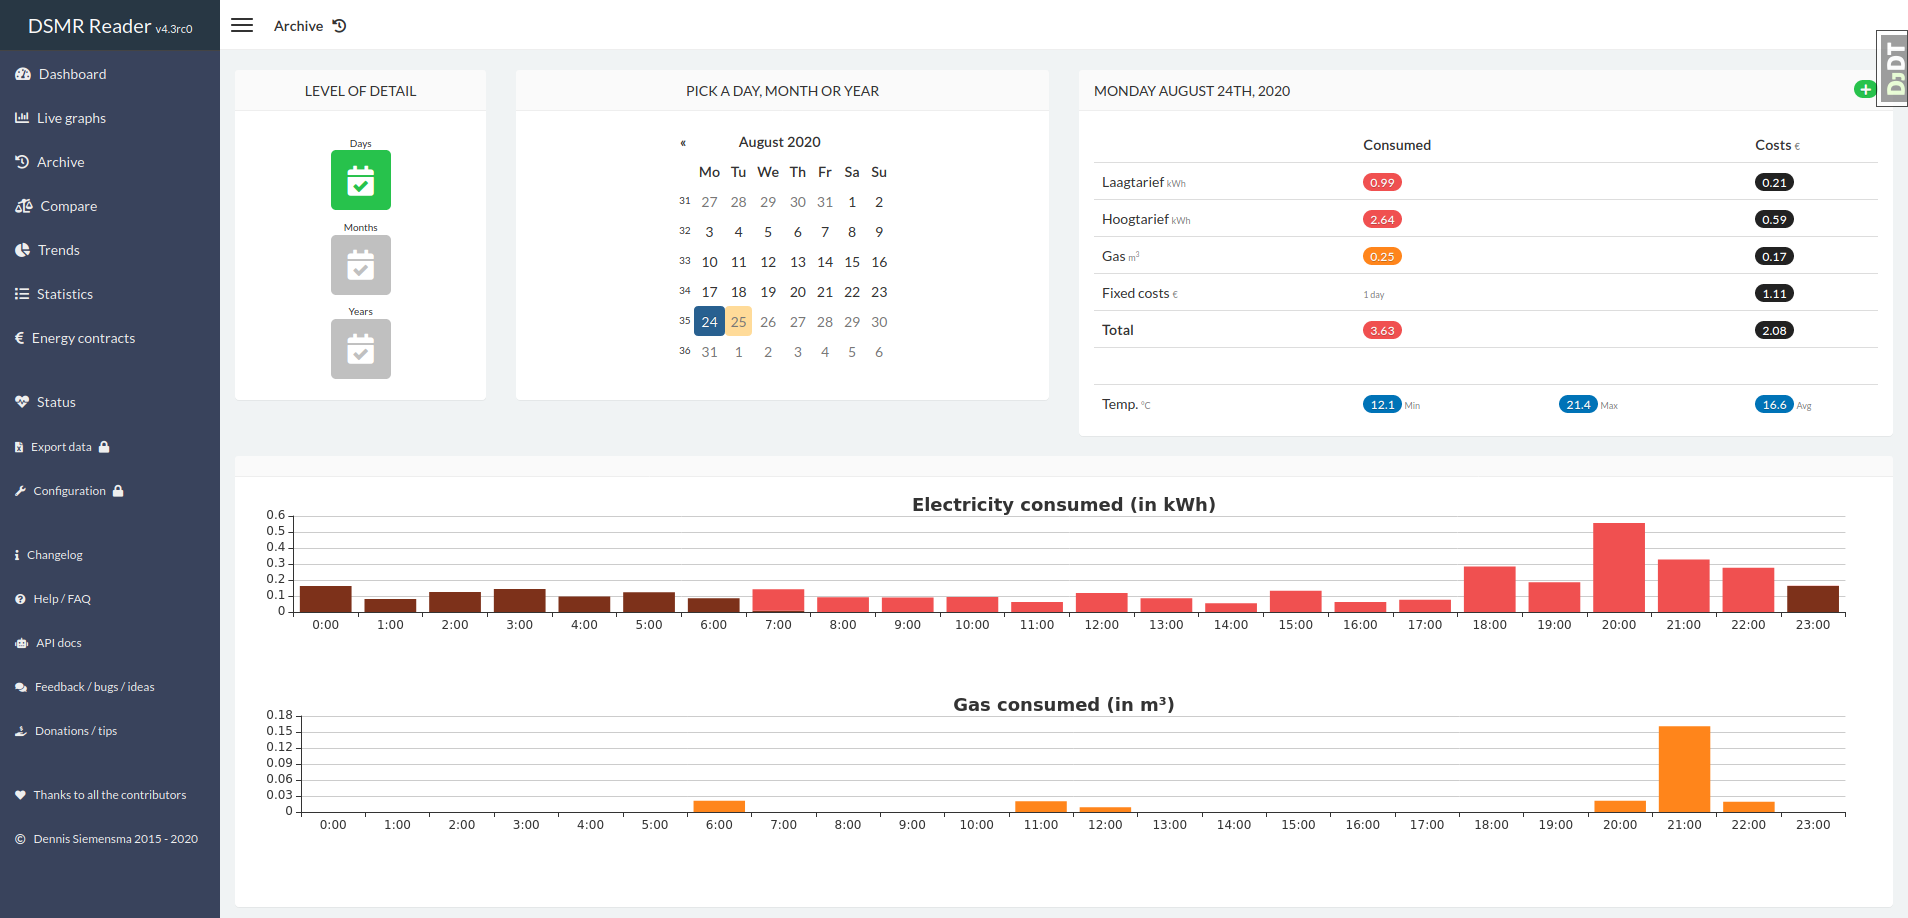1908x918 pixels.
Task: Pick August 3 in calendar
Action: pos(709,232)
